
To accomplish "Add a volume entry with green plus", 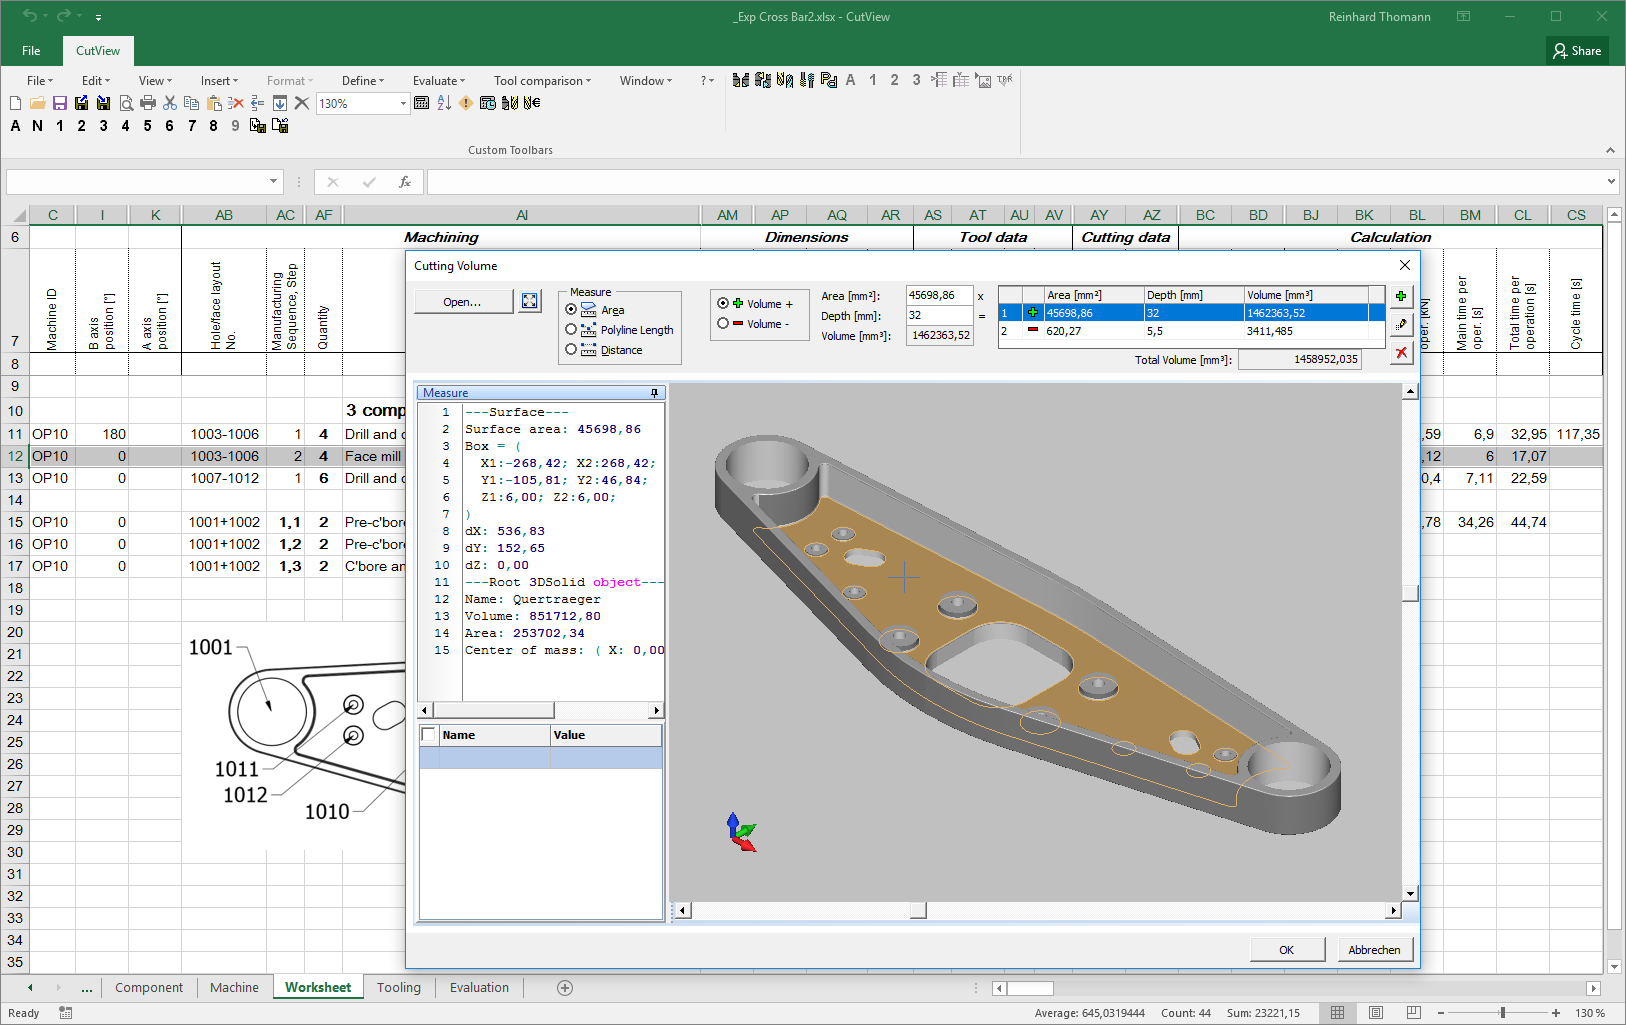I will pos(1401,296).
